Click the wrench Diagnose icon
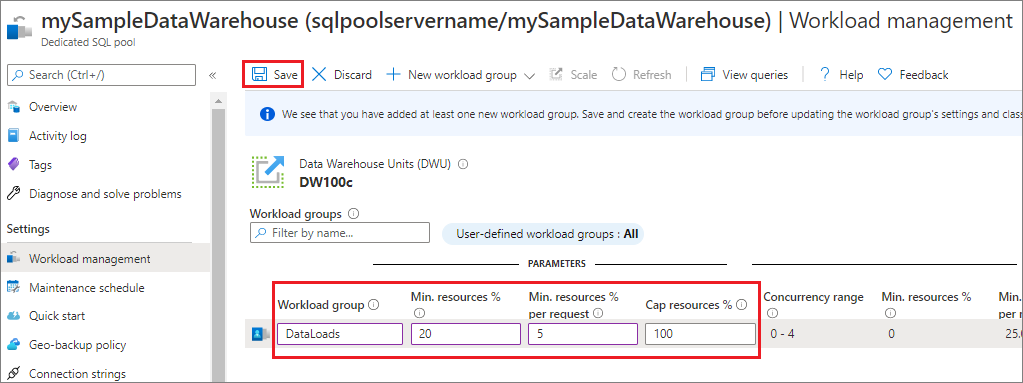The image size is (1023, 383). coord(14,194)
